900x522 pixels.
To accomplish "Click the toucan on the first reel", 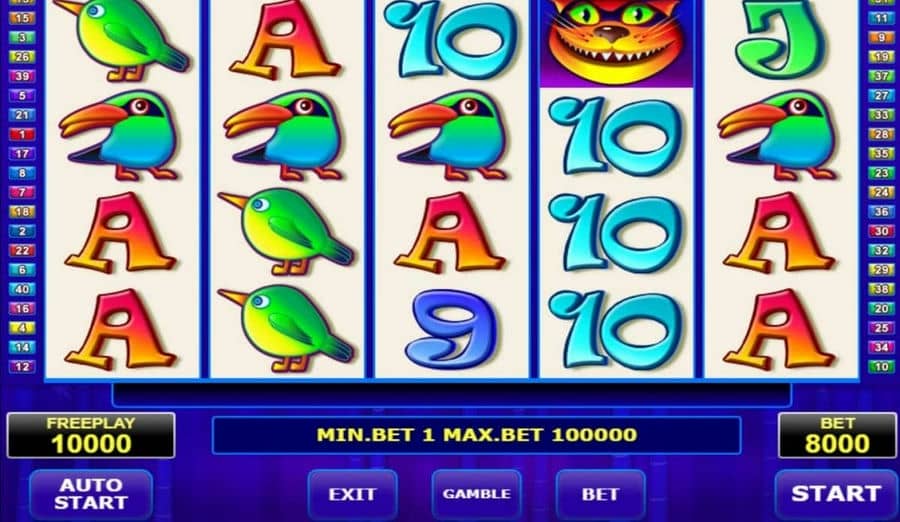I will 122,137.
